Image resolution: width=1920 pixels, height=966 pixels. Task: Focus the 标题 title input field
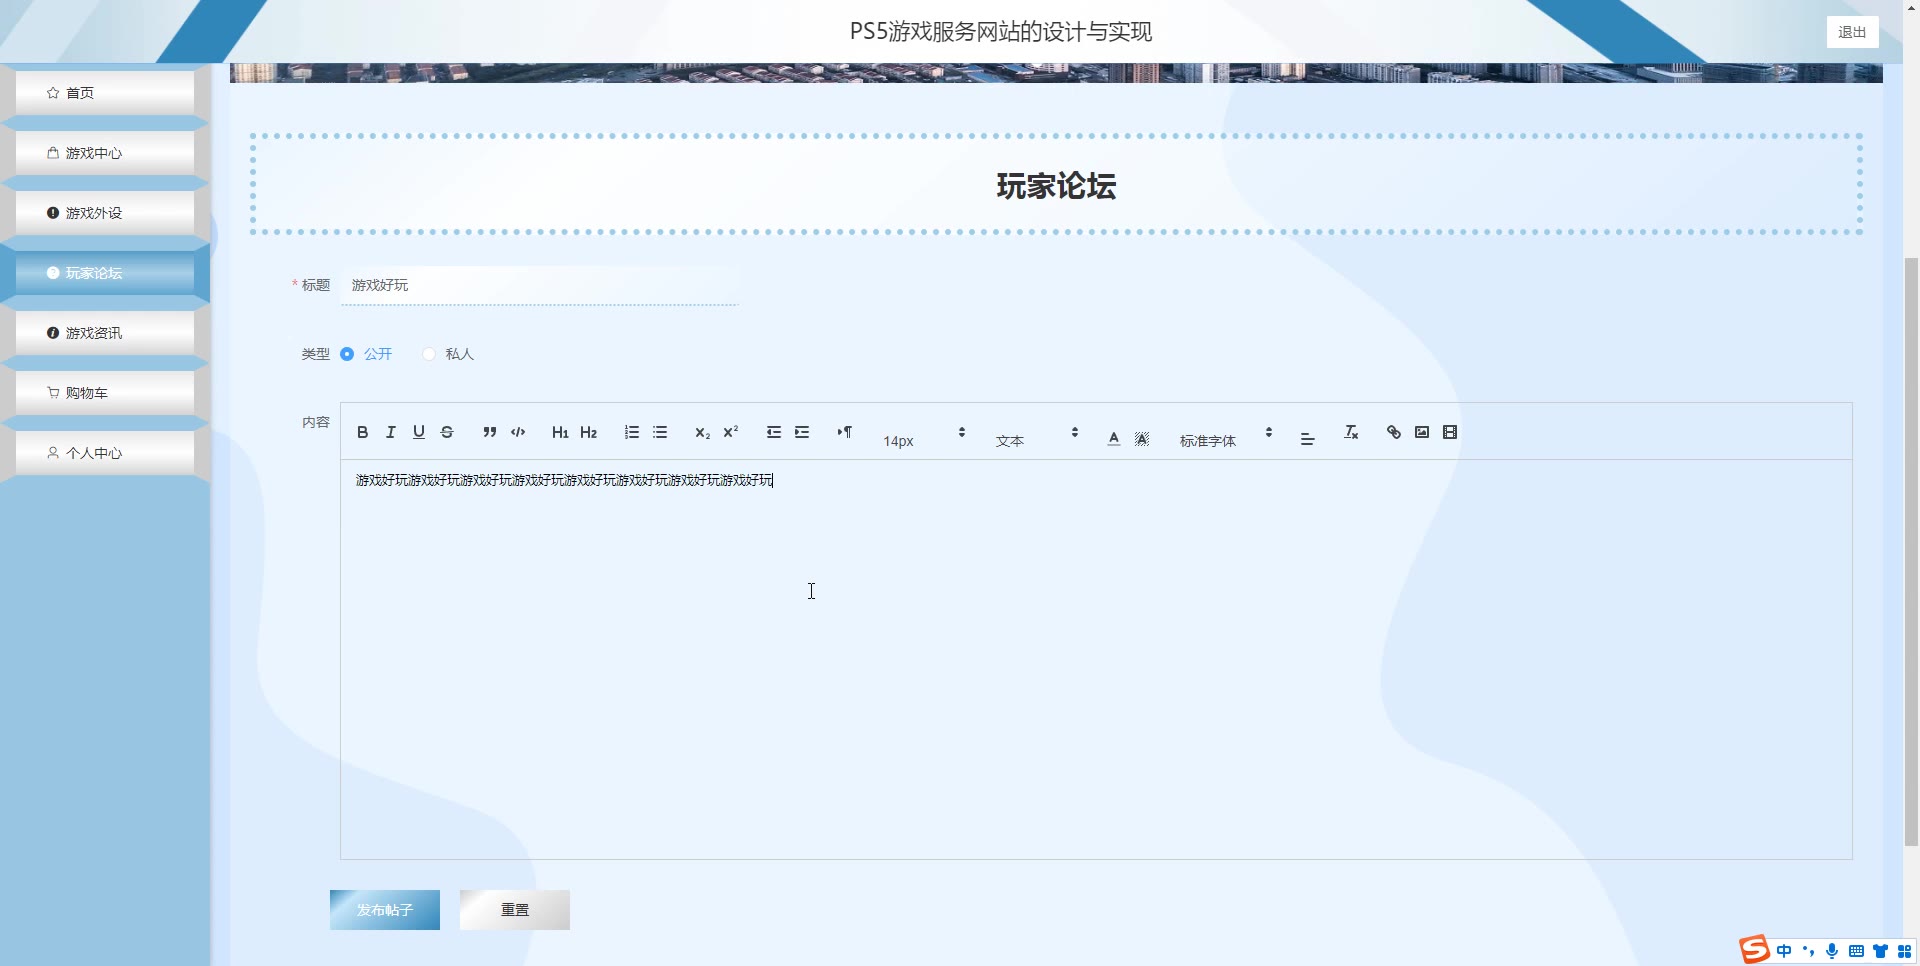[540, 286]
